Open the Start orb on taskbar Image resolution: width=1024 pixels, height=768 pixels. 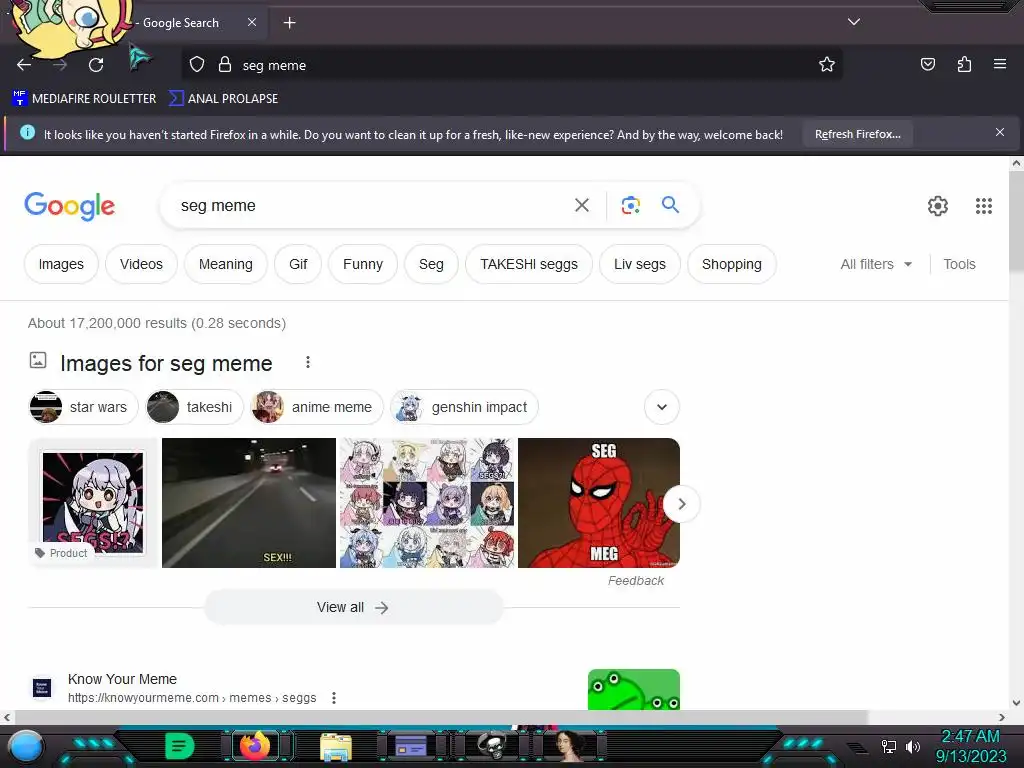(x=26, y=746)
